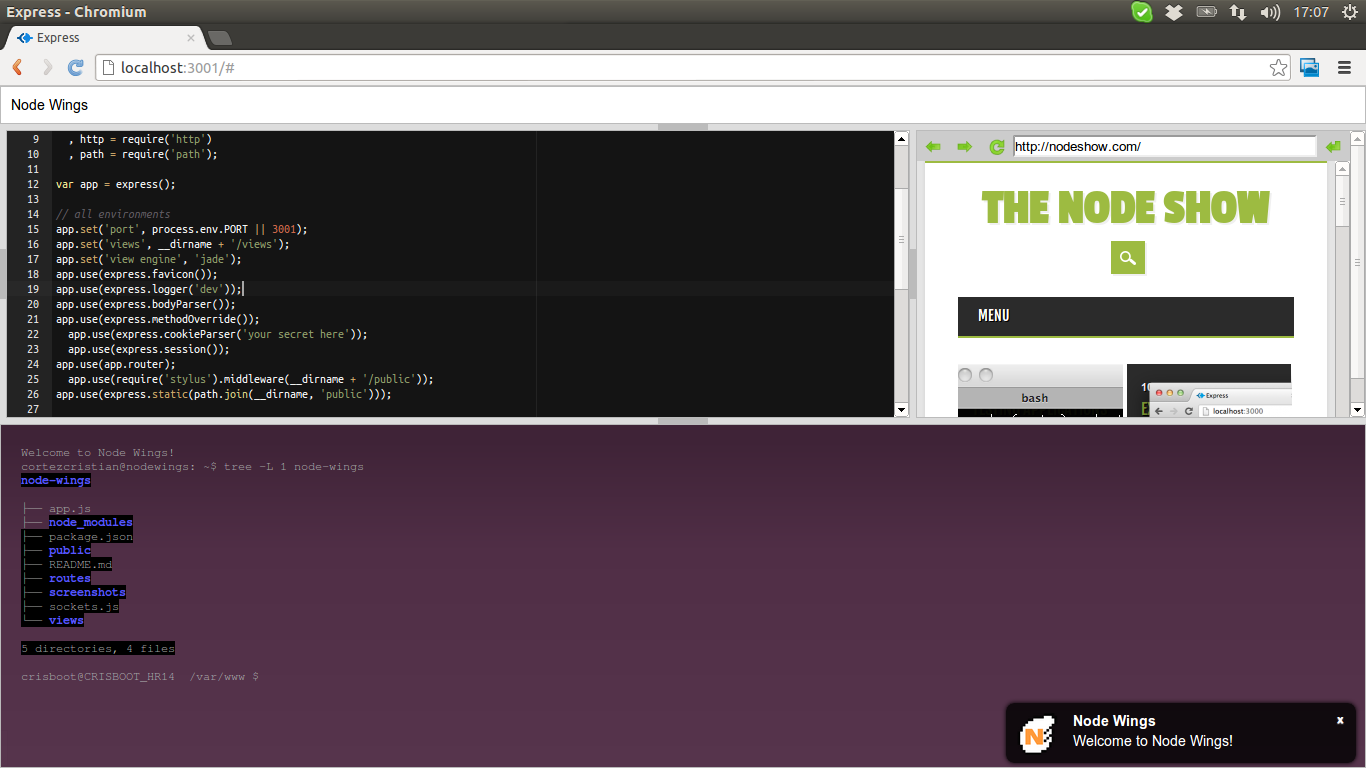Select the Express browser tab

pos(105,38)
